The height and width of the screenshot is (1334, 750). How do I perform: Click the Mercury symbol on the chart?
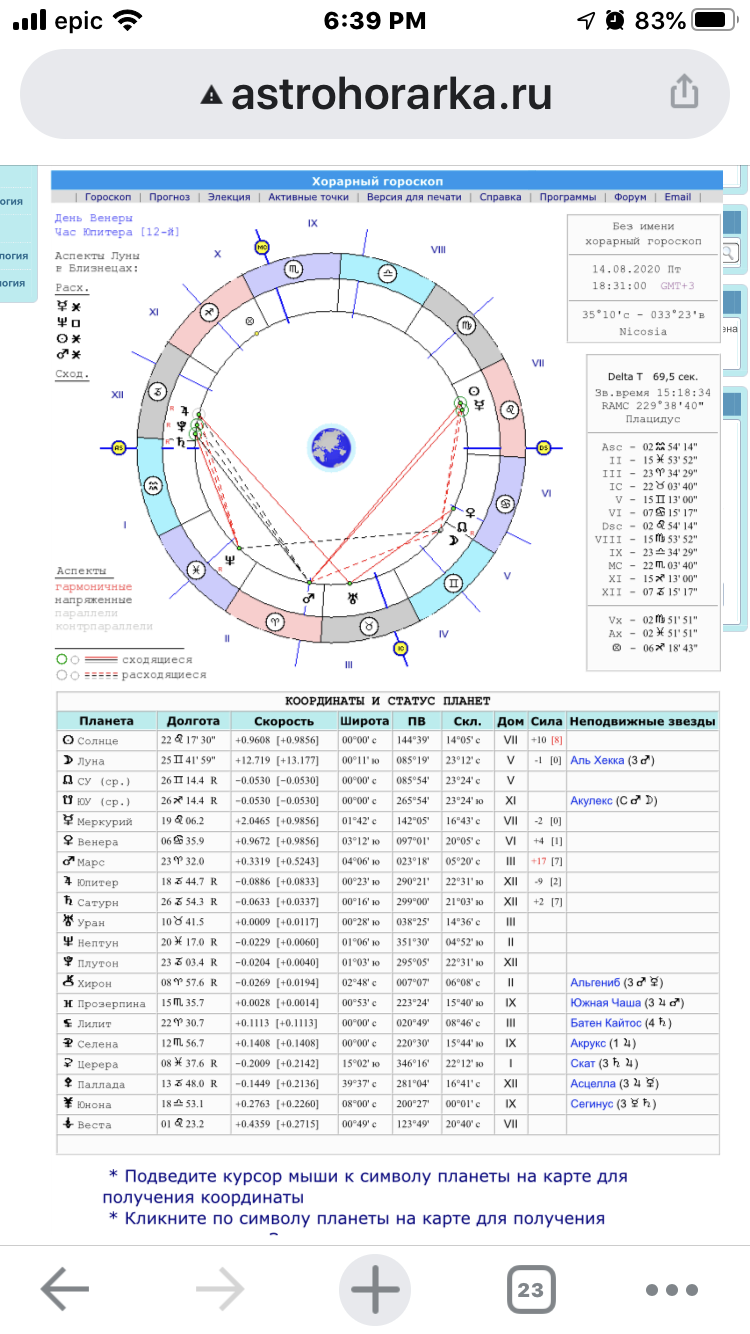pos(479,406)
